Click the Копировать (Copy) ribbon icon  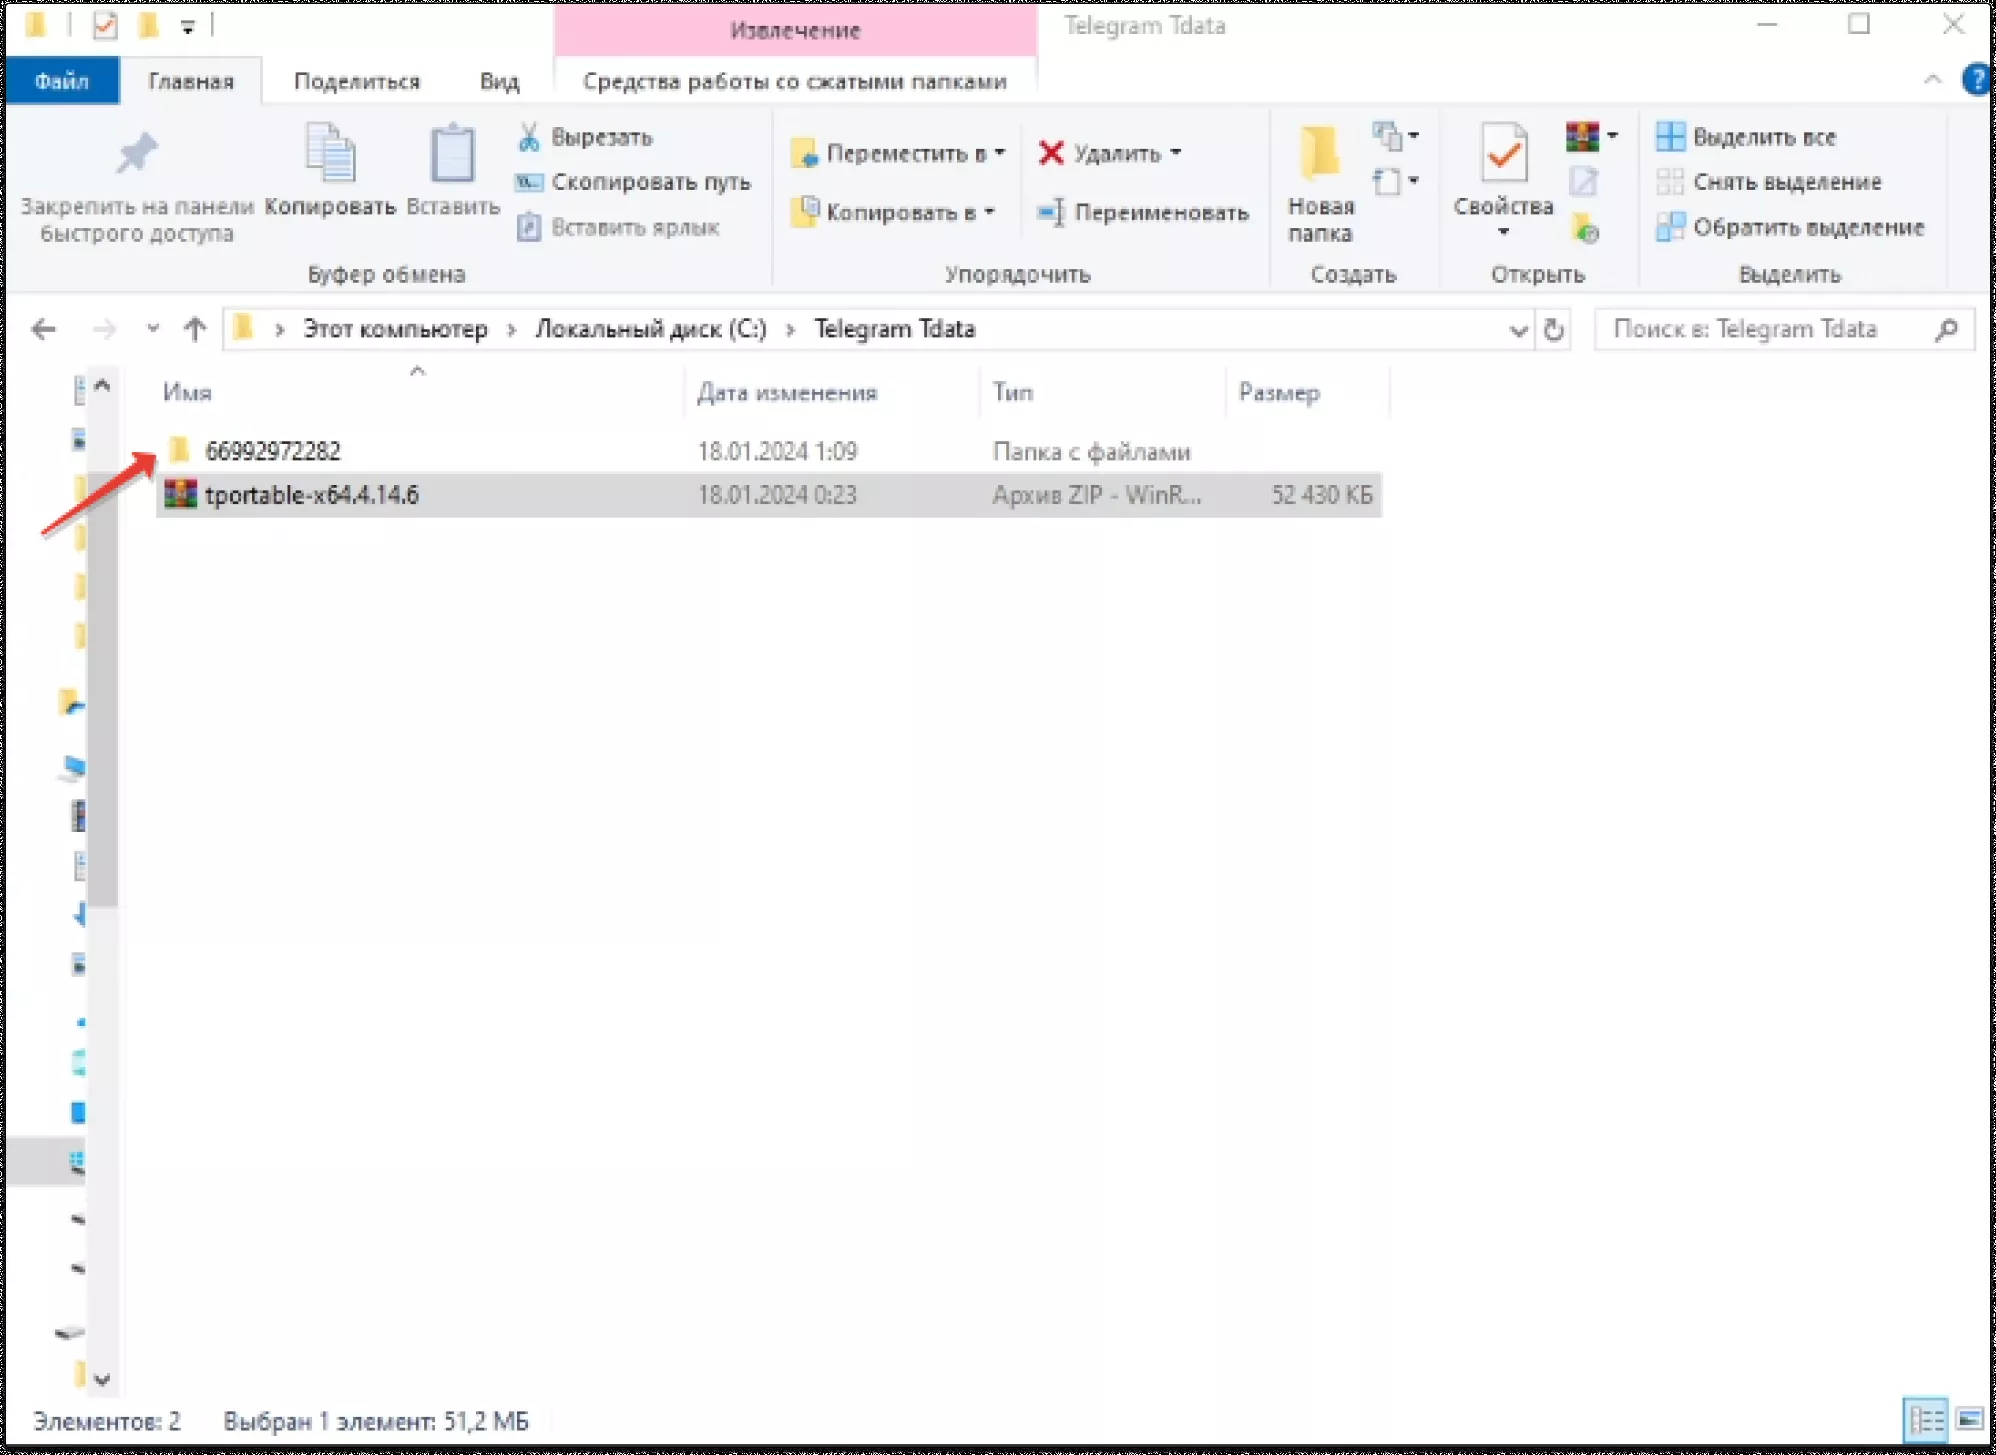(x=330, y=153)
